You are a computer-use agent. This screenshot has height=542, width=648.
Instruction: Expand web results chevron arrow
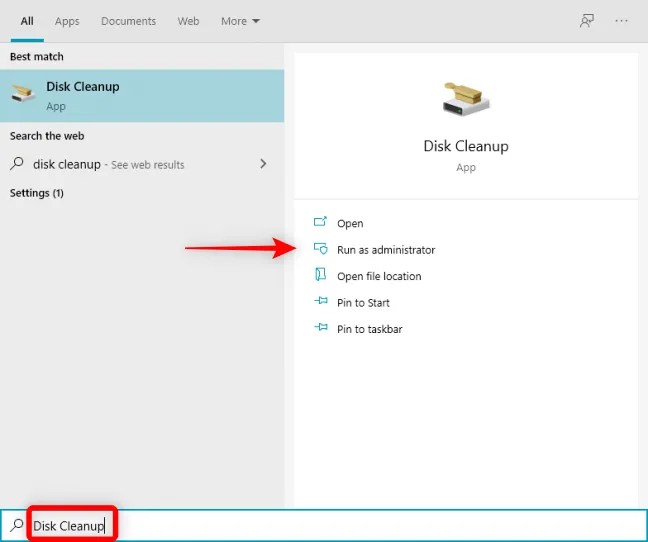pos(263,164)
